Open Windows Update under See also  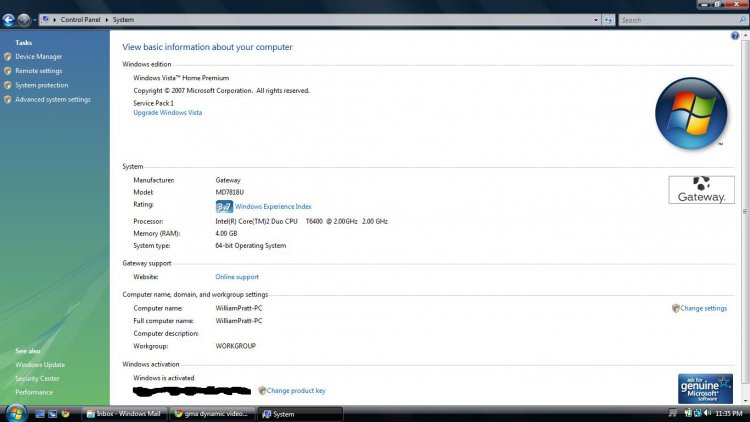40,365
